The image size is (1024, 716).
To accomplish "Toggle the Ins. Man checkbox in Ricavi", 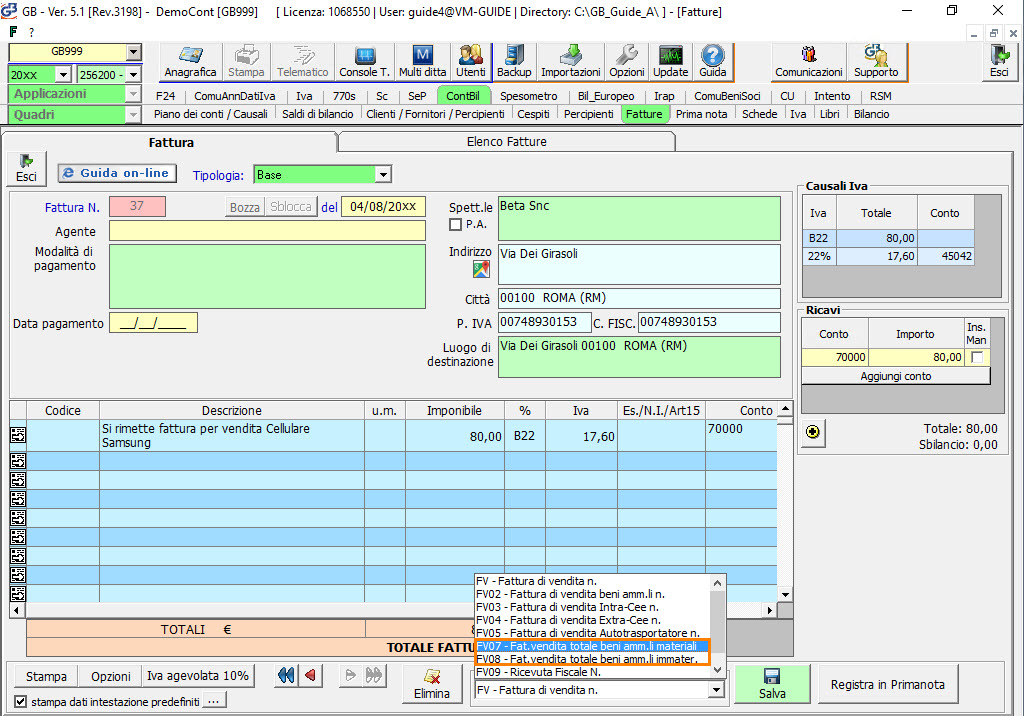I will [977, 357].
